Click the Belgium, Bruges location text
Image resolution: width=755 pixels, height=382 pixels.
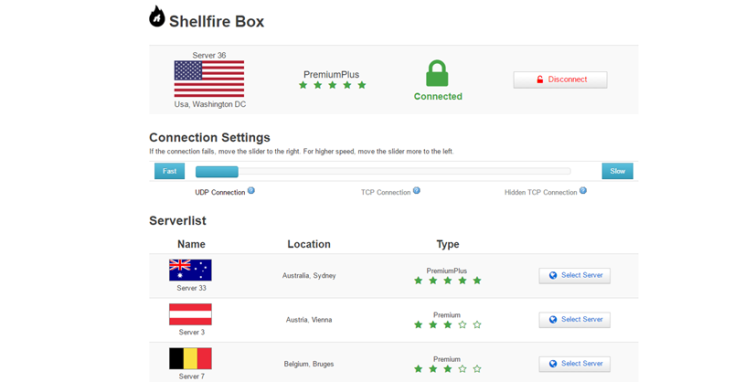click(309, 364)
